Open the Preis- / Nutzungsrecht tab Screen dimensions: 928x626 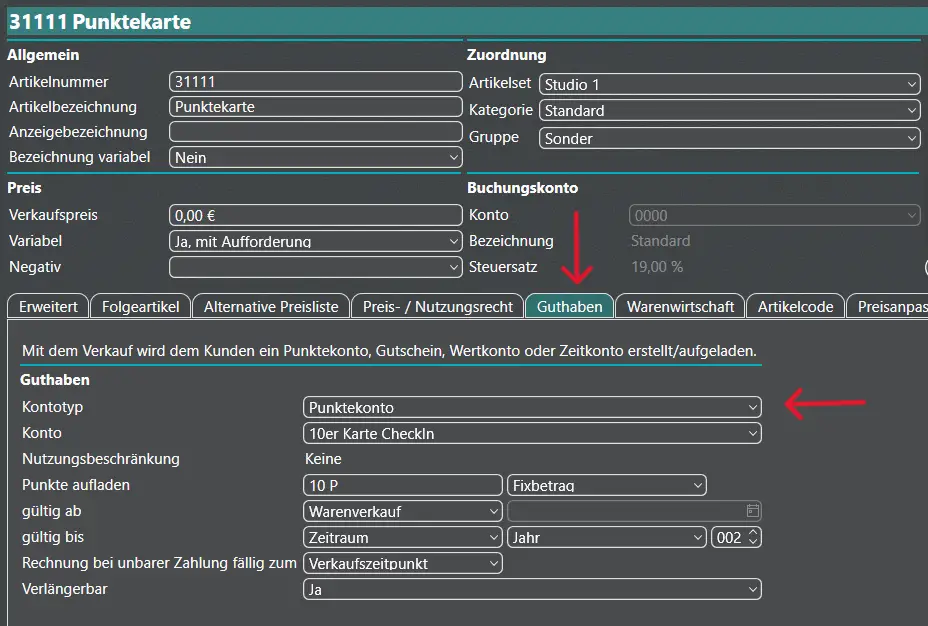[x=437, y=306]
